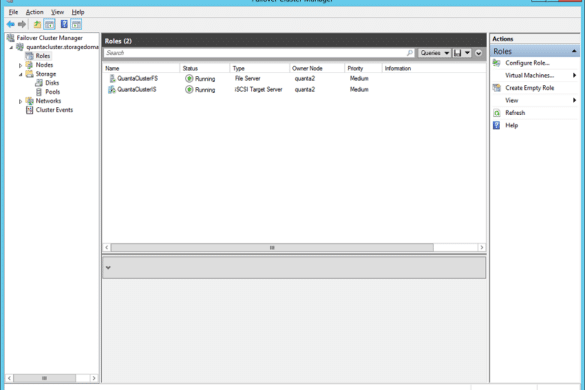Click the tree pane horizontal scrollbar thumb
585x390 pixels.
[45, 378]
